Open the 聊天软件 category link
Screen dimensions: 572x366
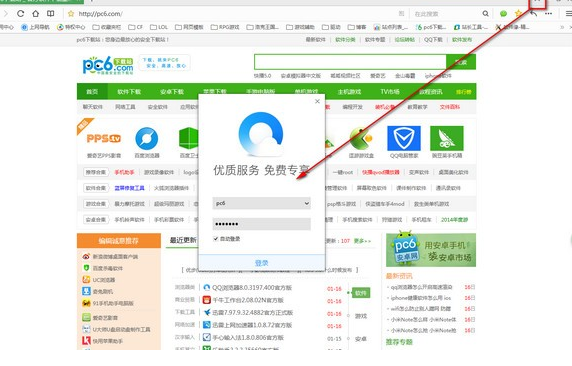point(93,107)
